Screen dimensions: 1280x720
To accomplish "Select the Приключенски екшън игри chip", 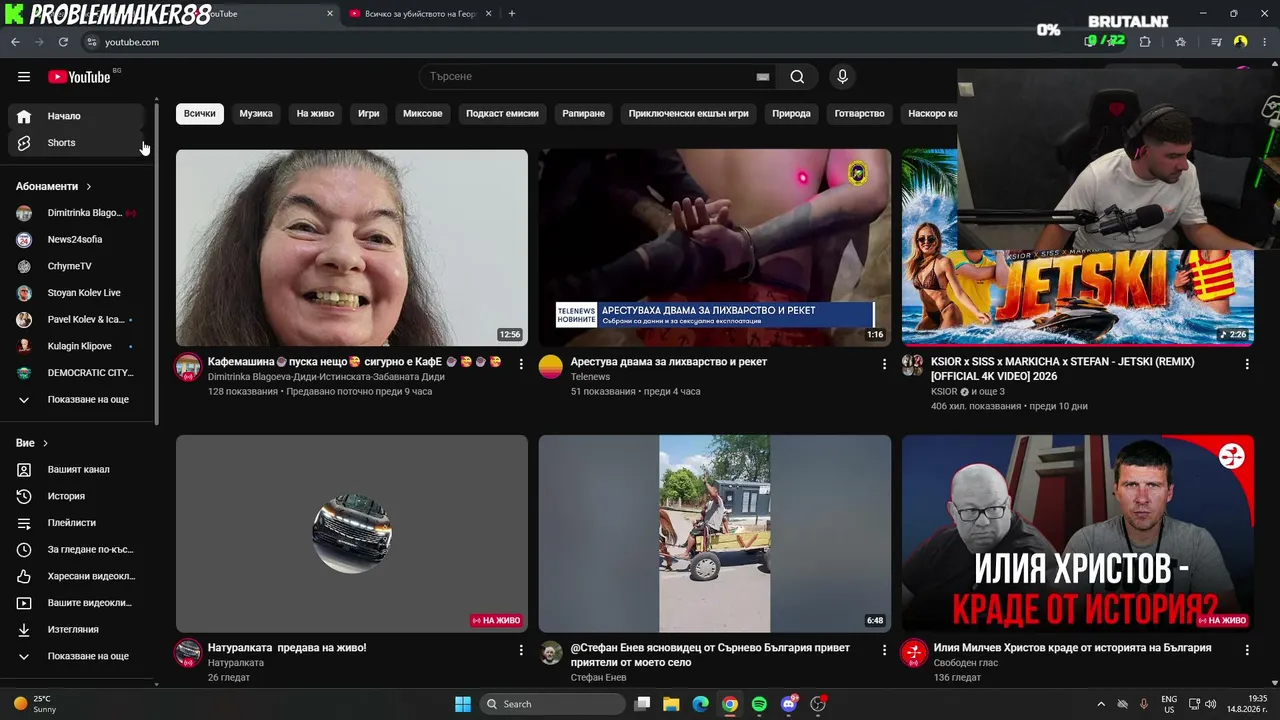I will coord(688,114).
